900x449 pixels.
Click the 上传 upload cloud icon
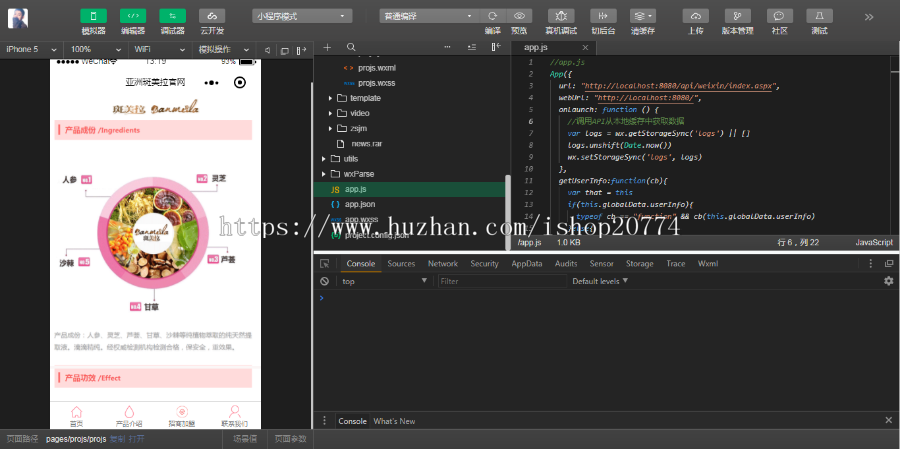click(696, 16)
